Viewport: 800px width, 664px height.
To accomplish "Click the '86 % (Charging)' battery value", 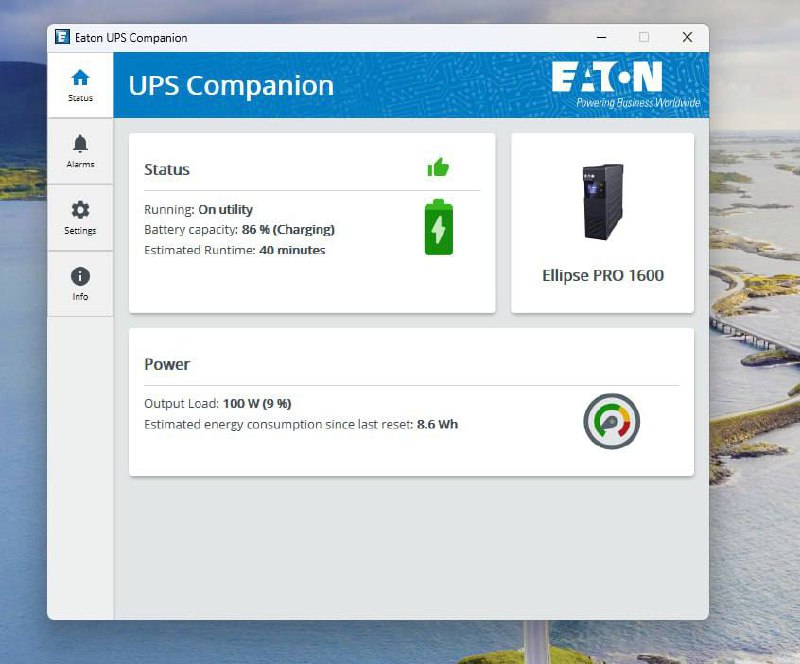I will pos(288,230).
